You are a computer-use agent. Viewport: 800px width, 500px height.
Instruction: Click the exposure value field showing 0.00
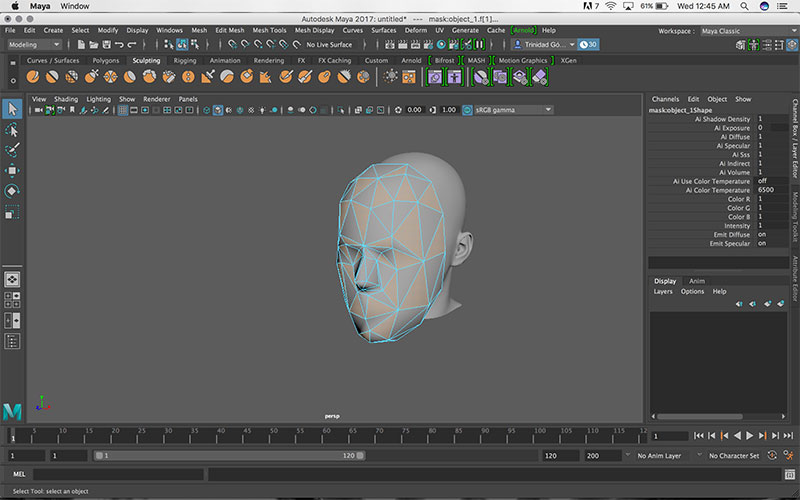click(x=415, y=110)
